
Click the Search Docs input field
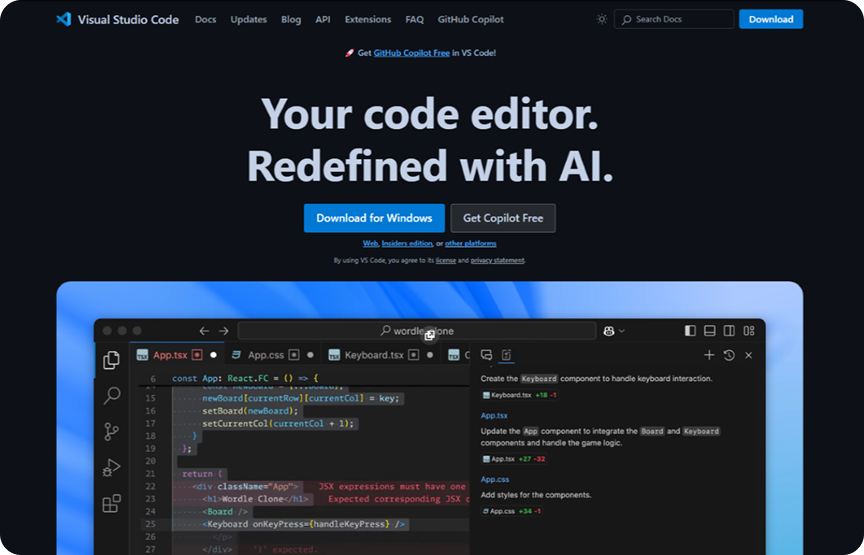(x=674, y=19)
